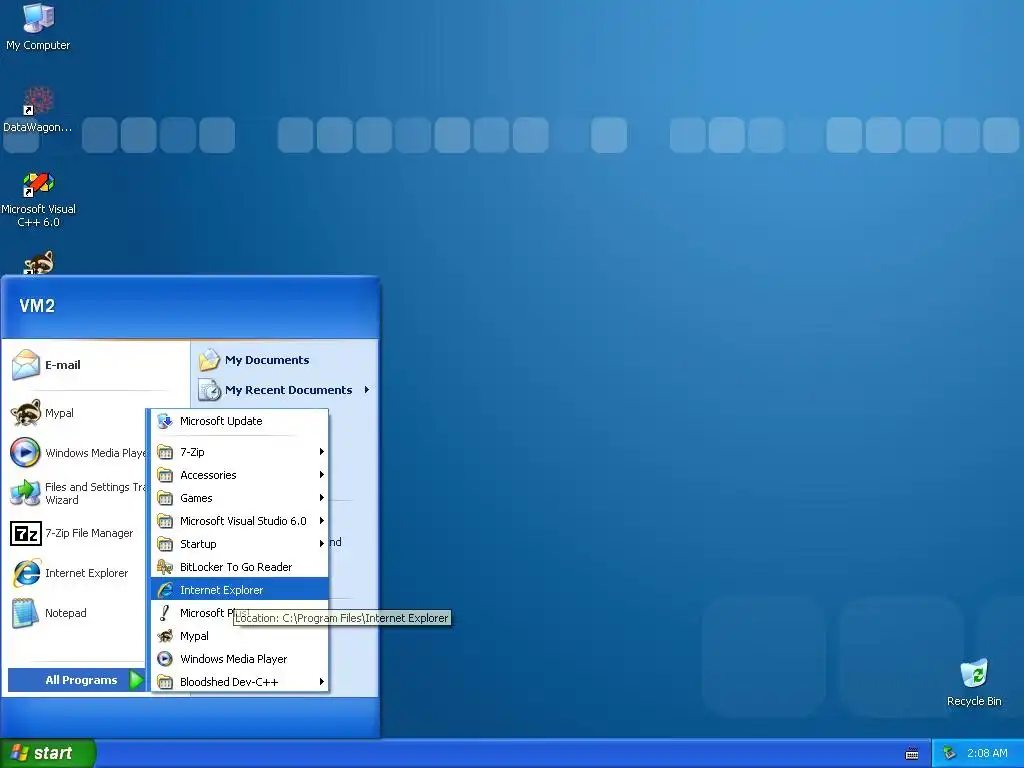Viewport: 1024px width, 768px height.
Task: Click the Notepad icon in Start menu
Action: [25, 613]
